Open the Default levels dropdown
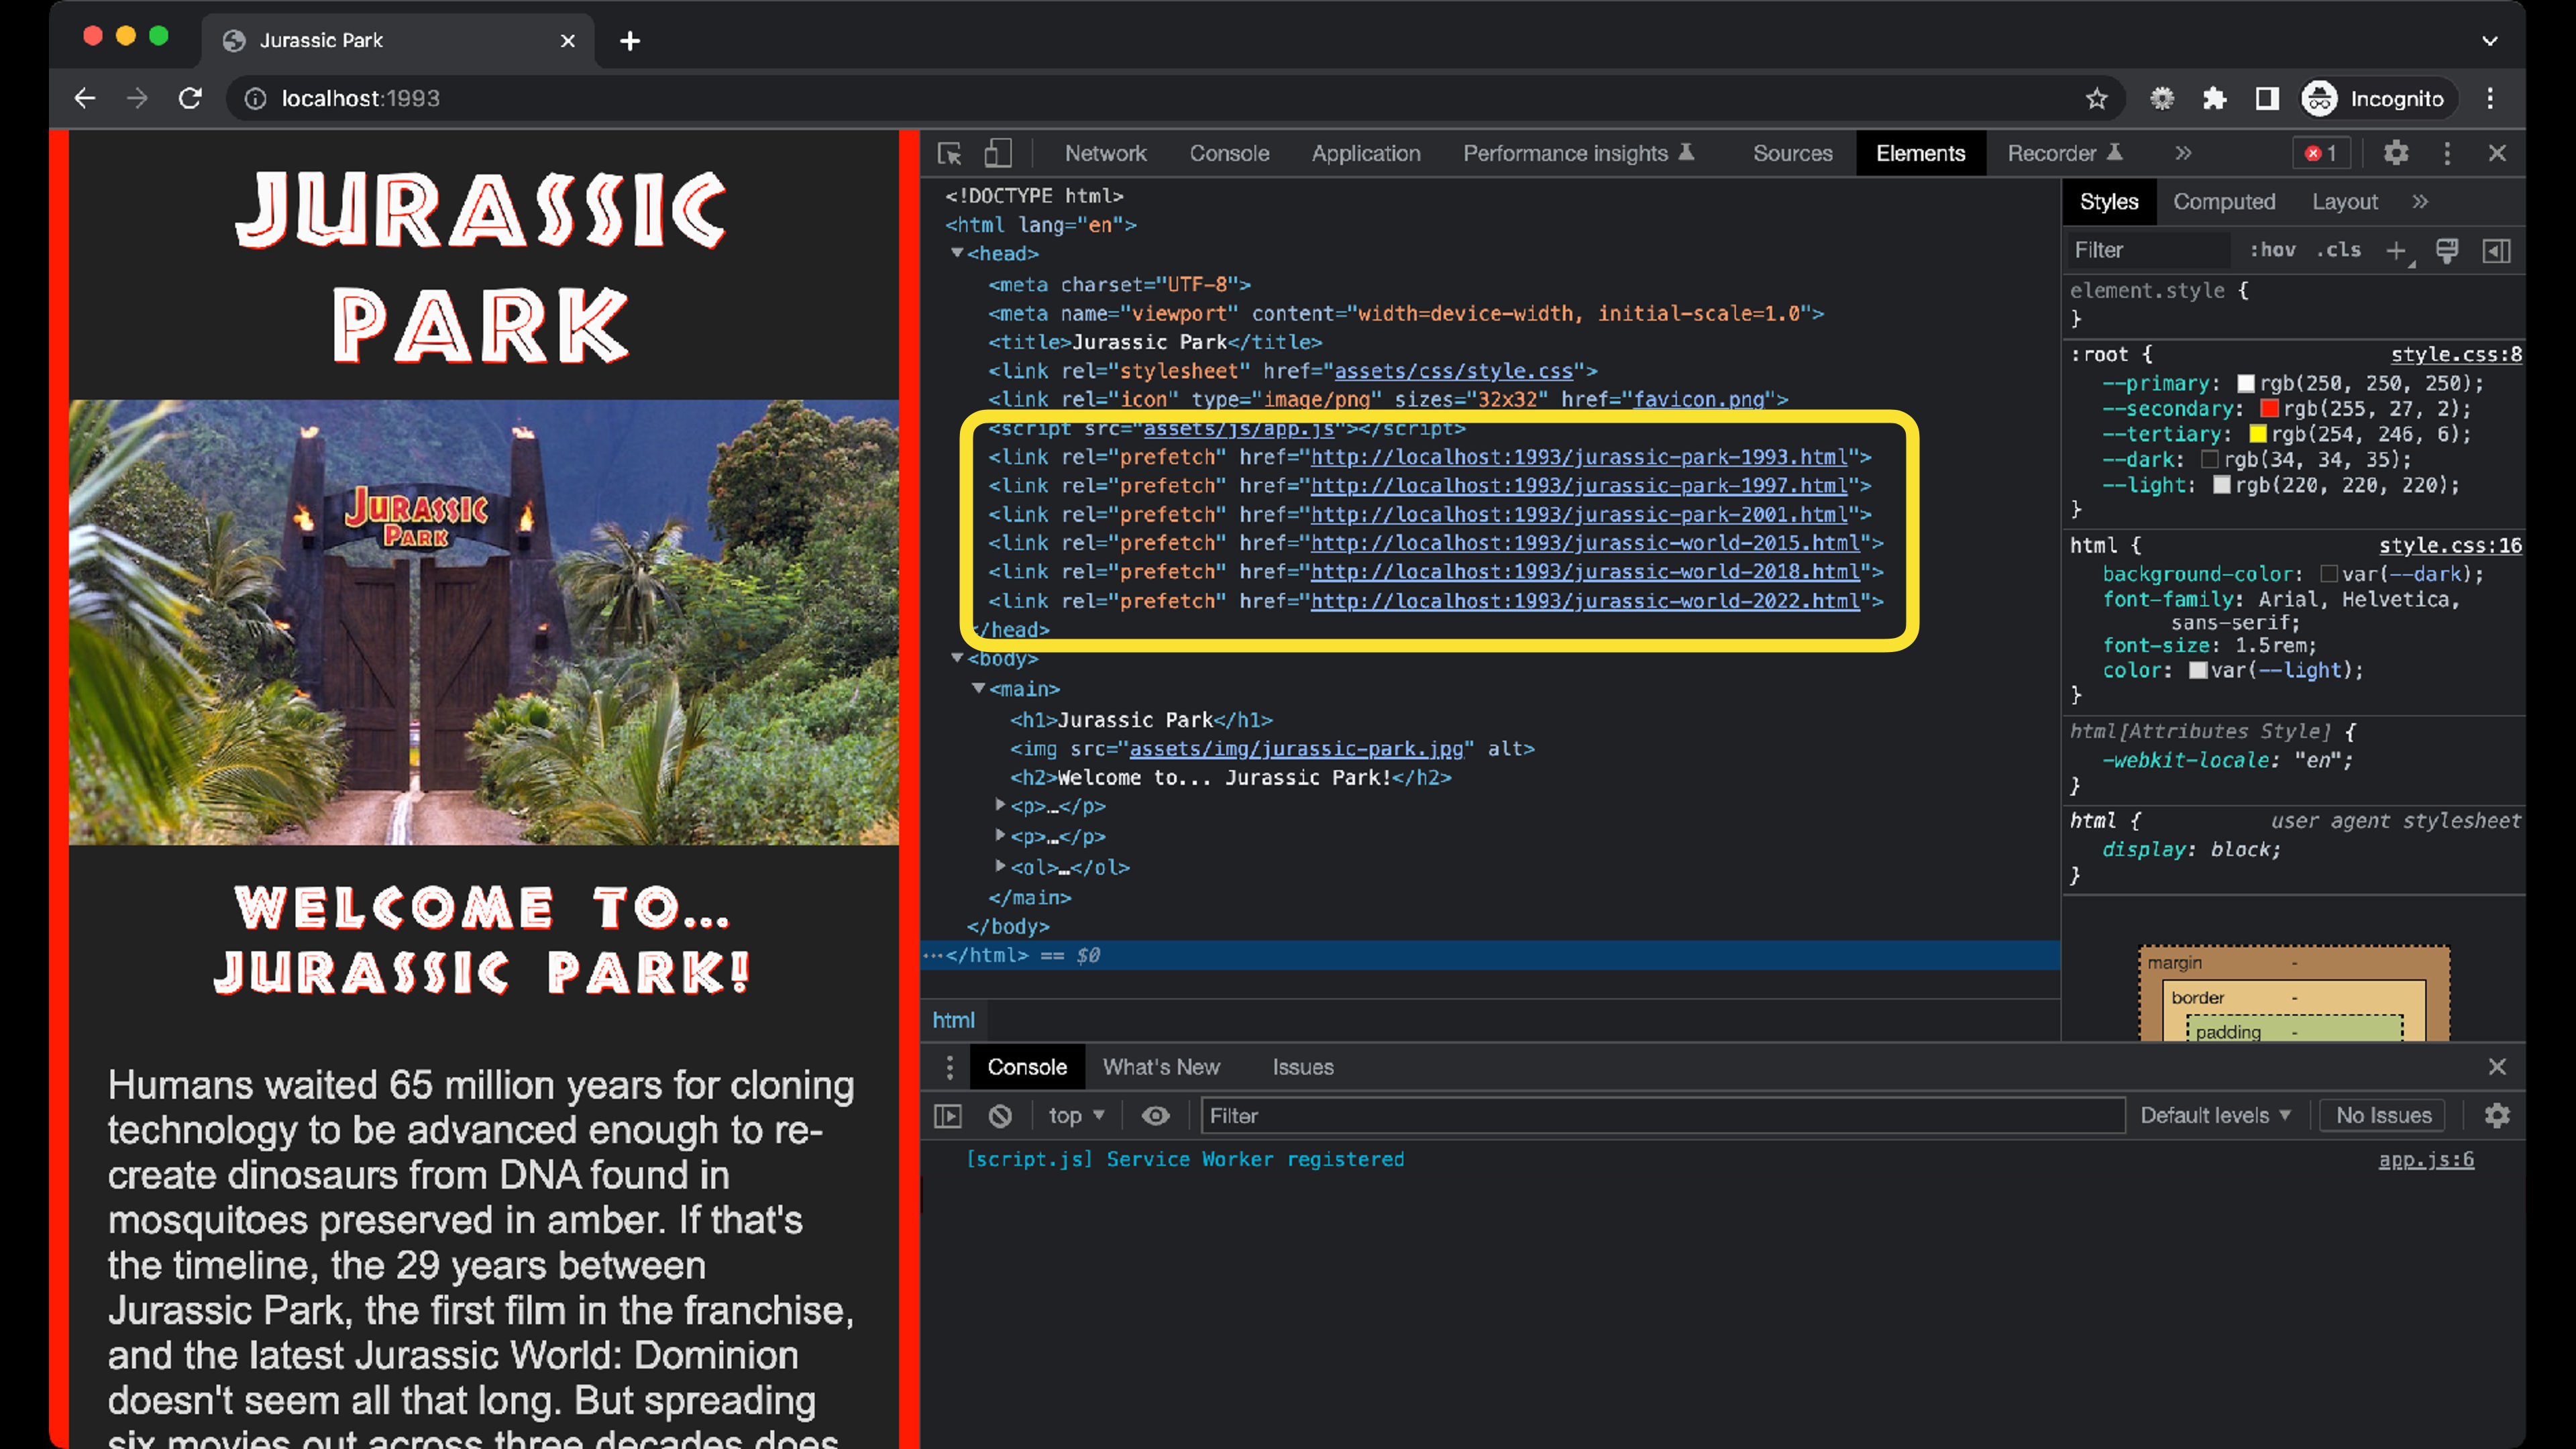Viewport: 2576px width, 1449px height. tap(2214, 1115)
